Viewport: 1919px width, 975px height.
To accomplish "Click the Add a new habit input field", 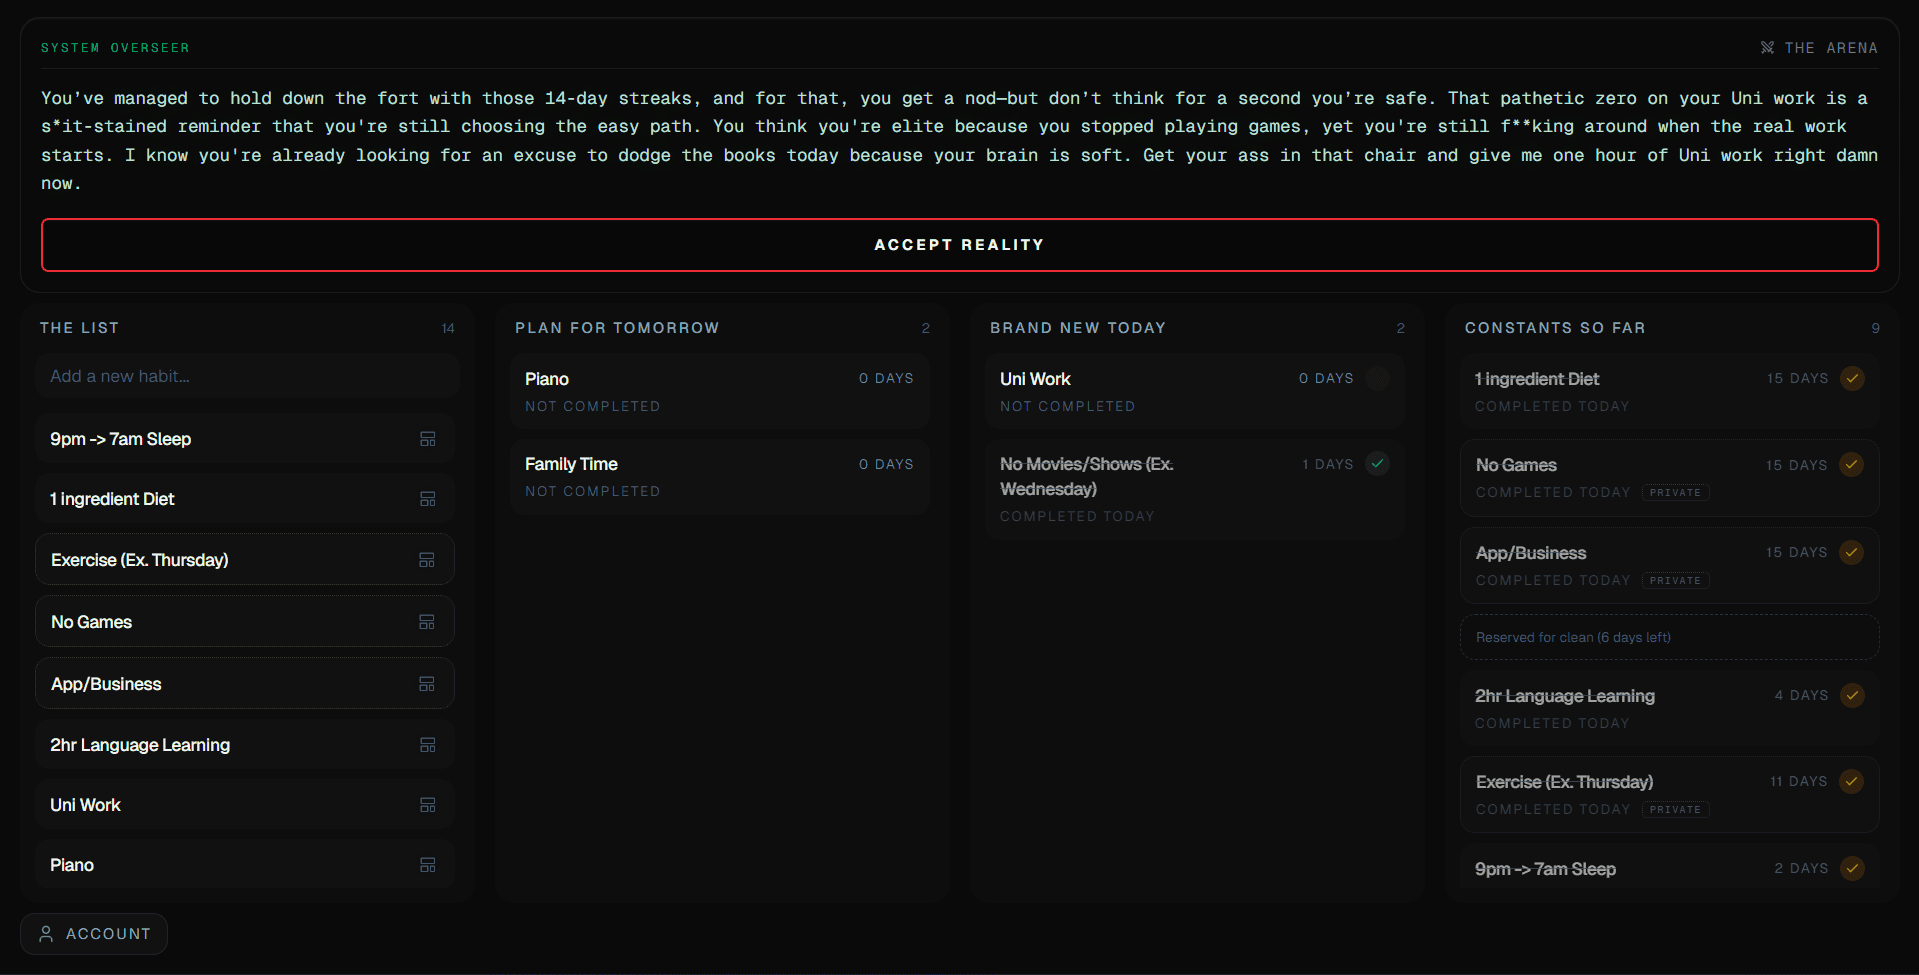I will (247, 376).
